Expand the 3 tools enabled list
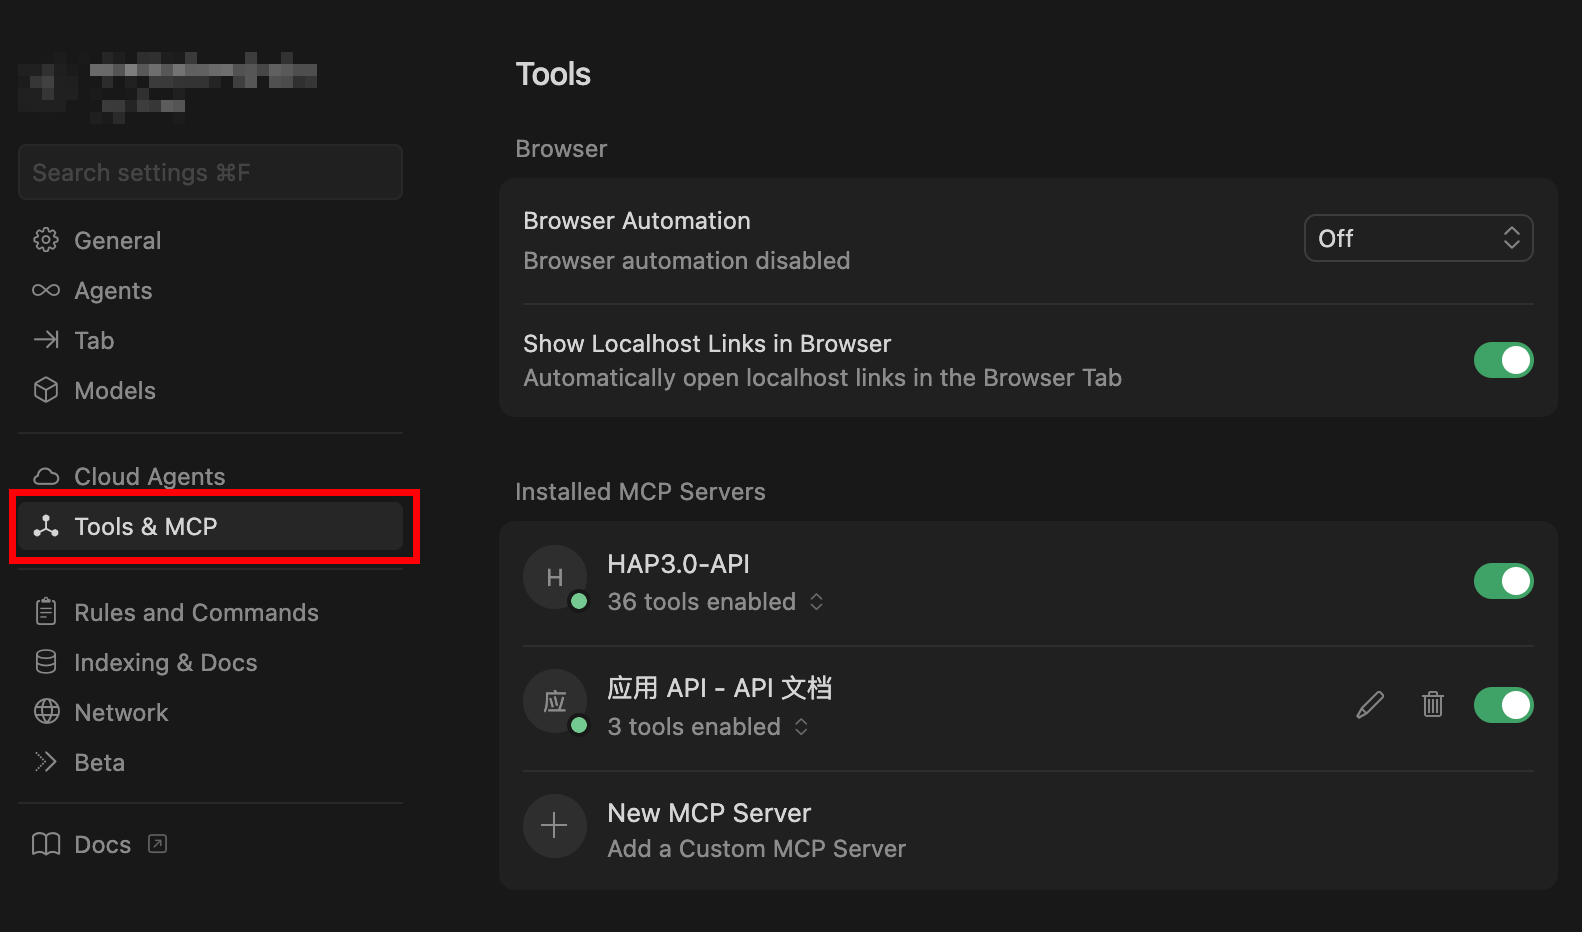The width and height of the screenshot is (1582, 932). tap(707, 727)
